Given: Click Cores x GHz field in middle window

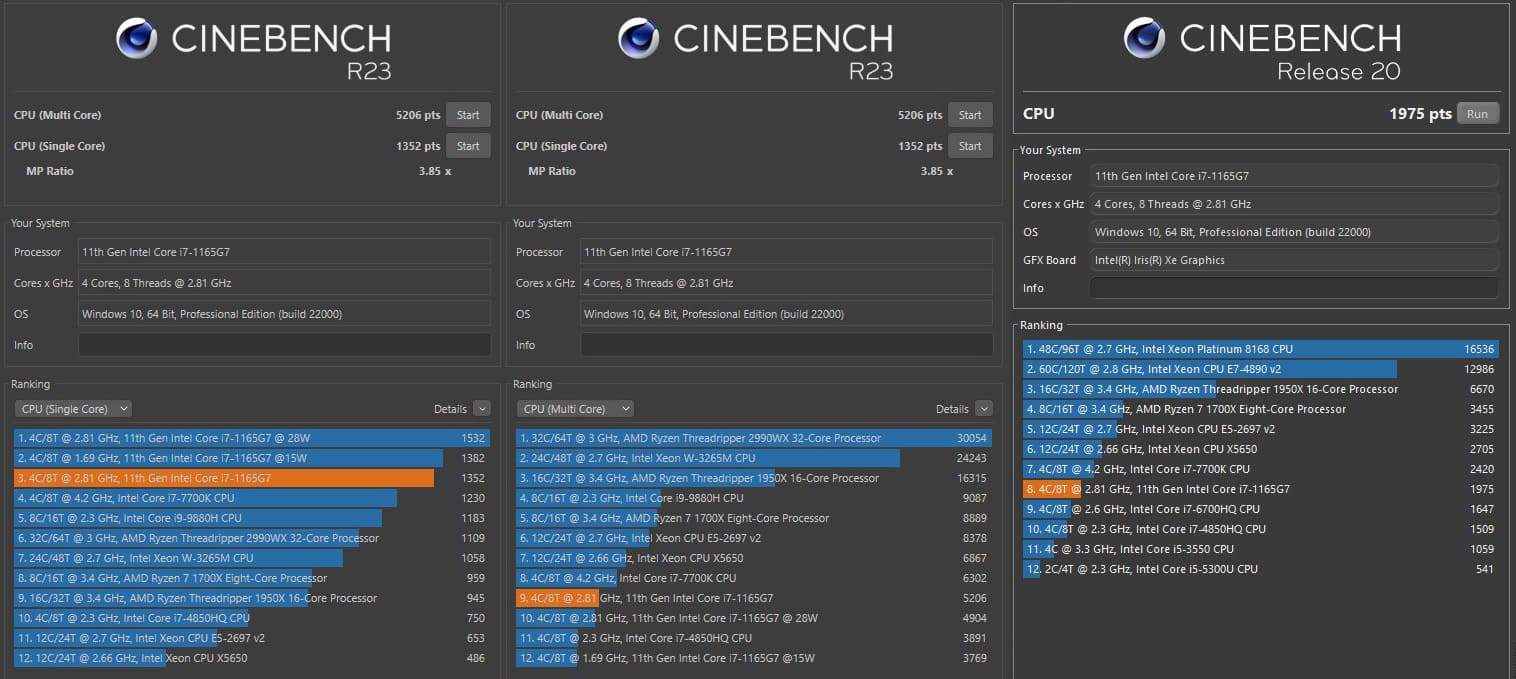Looking at the screenshot, I should pyautogui.click(x=787, y=283).
